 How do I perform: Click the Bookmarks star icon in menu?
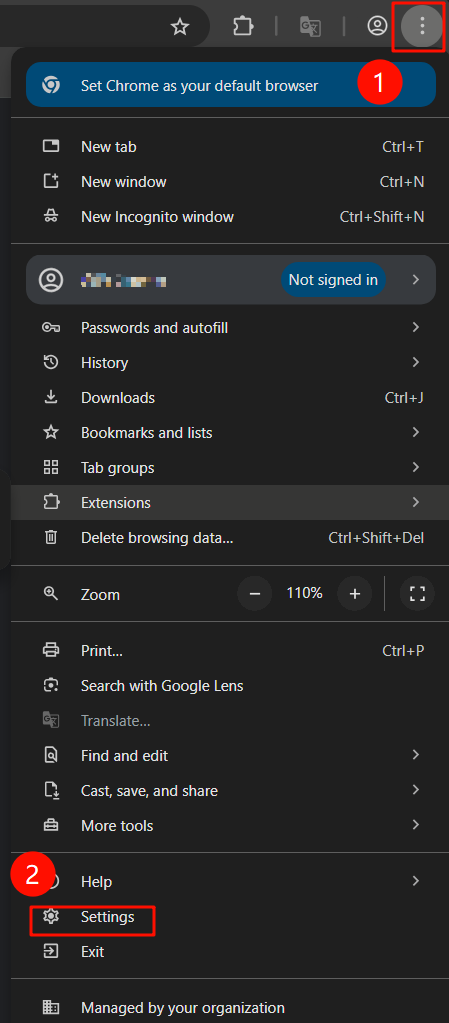(x=51, y=433)
